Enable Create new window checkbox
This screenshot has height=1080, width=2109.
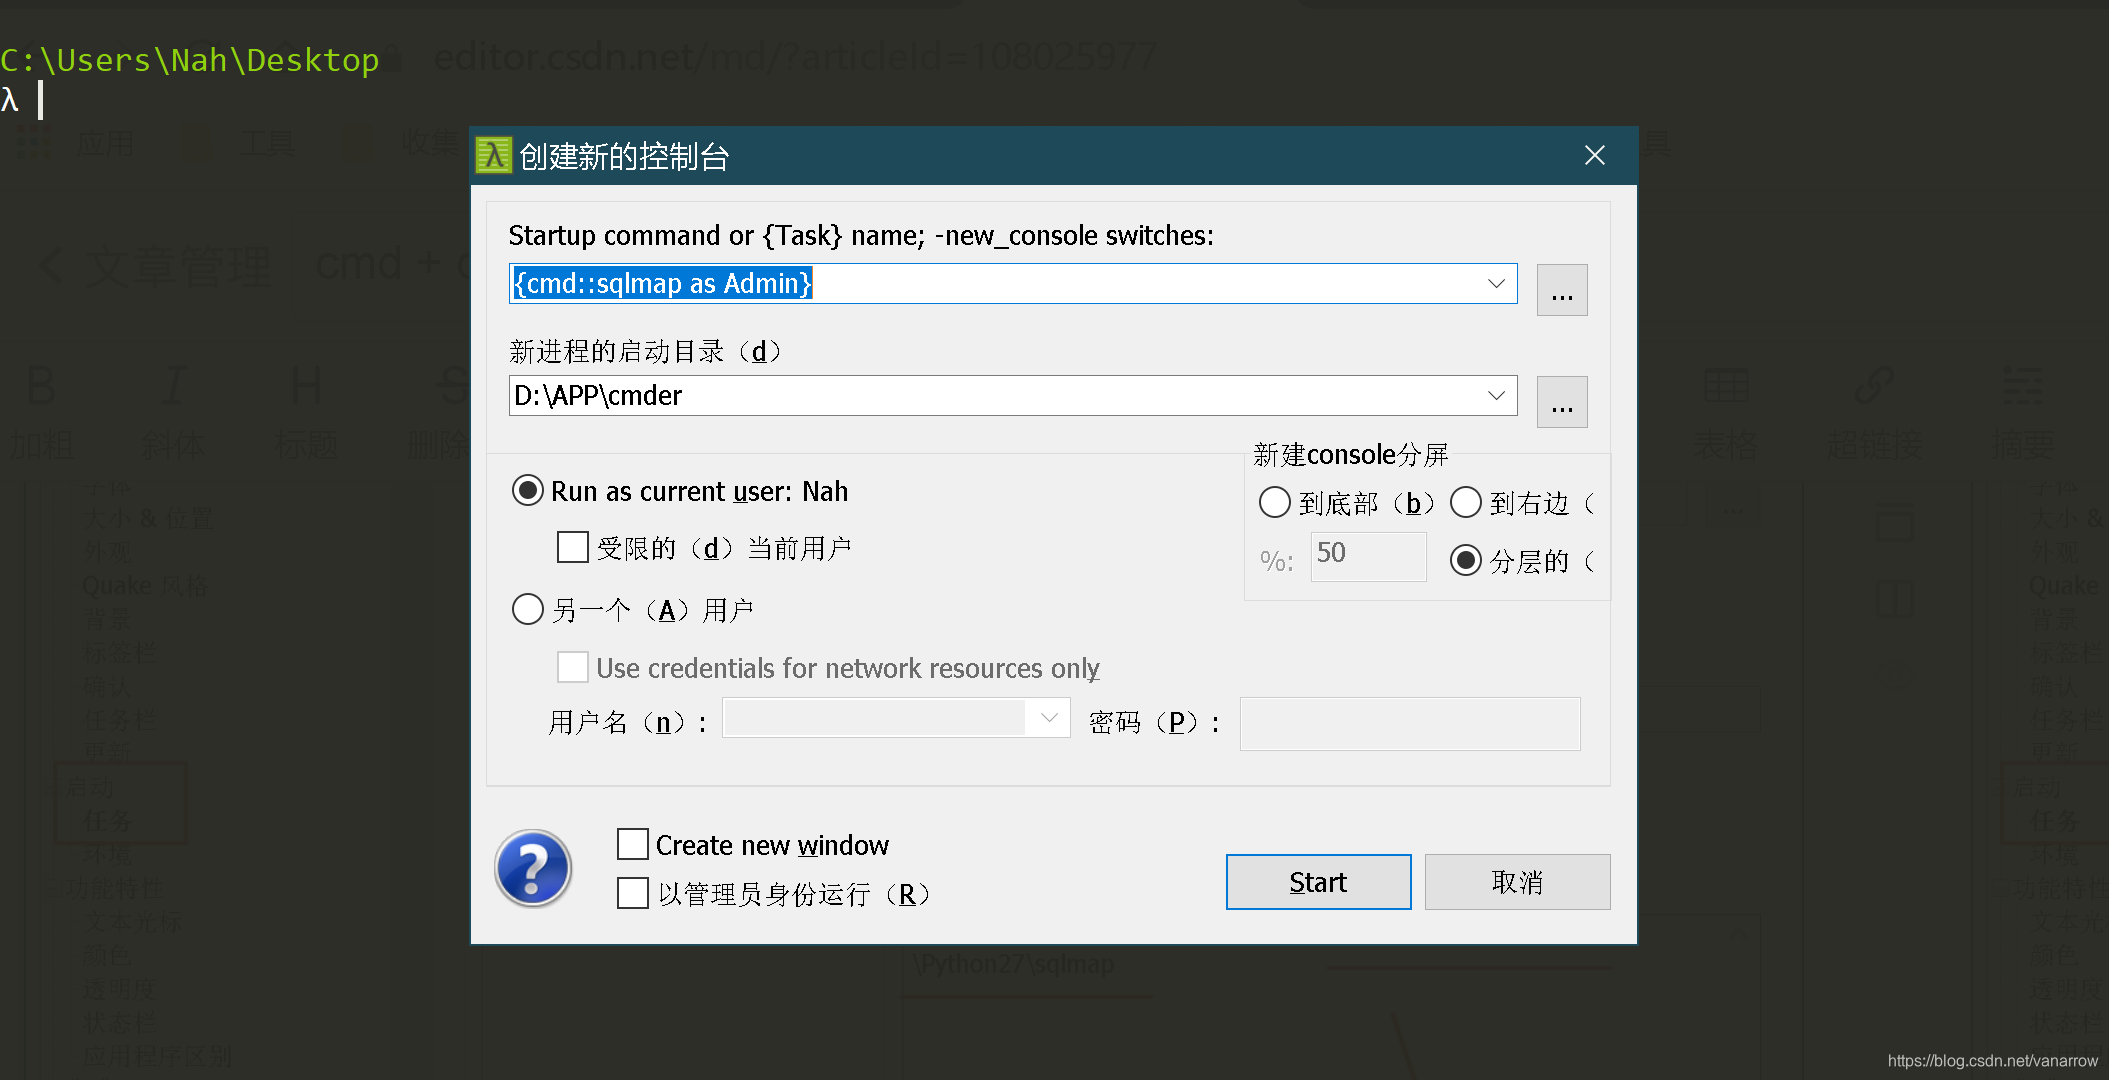coord(633,844)
